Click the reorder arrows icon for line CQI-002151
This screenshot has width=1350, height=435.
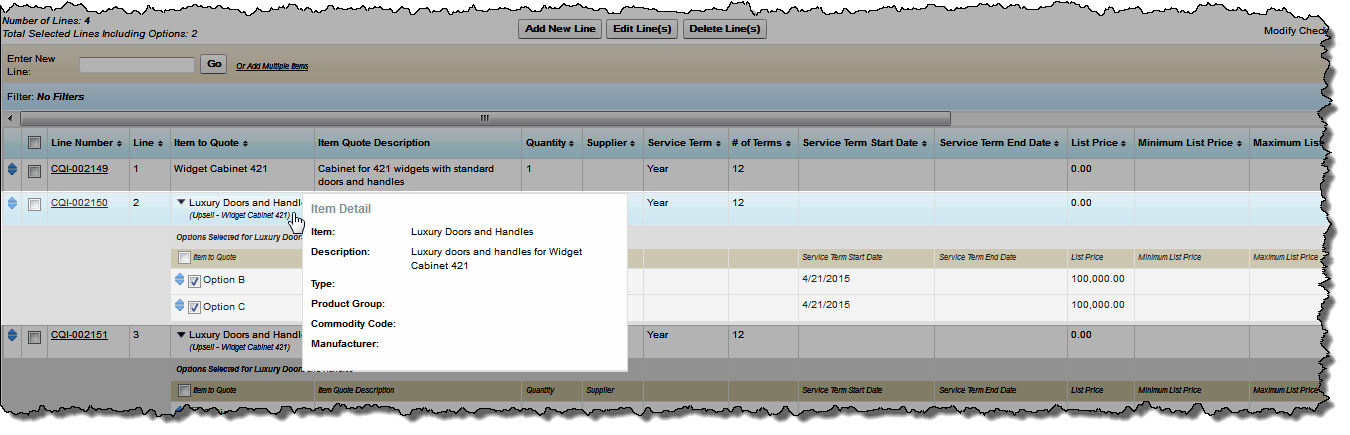point(12,336)
